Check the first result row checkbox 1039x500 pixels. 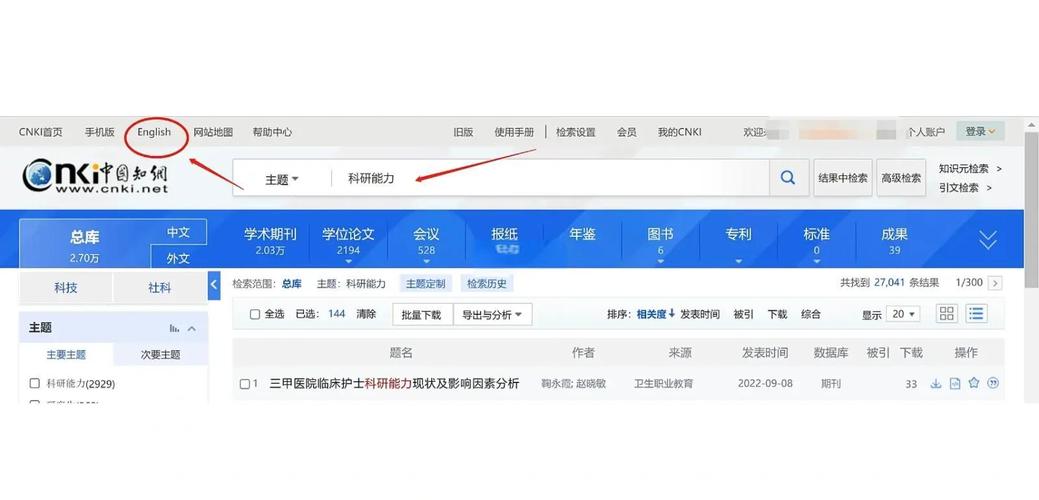[245, 384]
